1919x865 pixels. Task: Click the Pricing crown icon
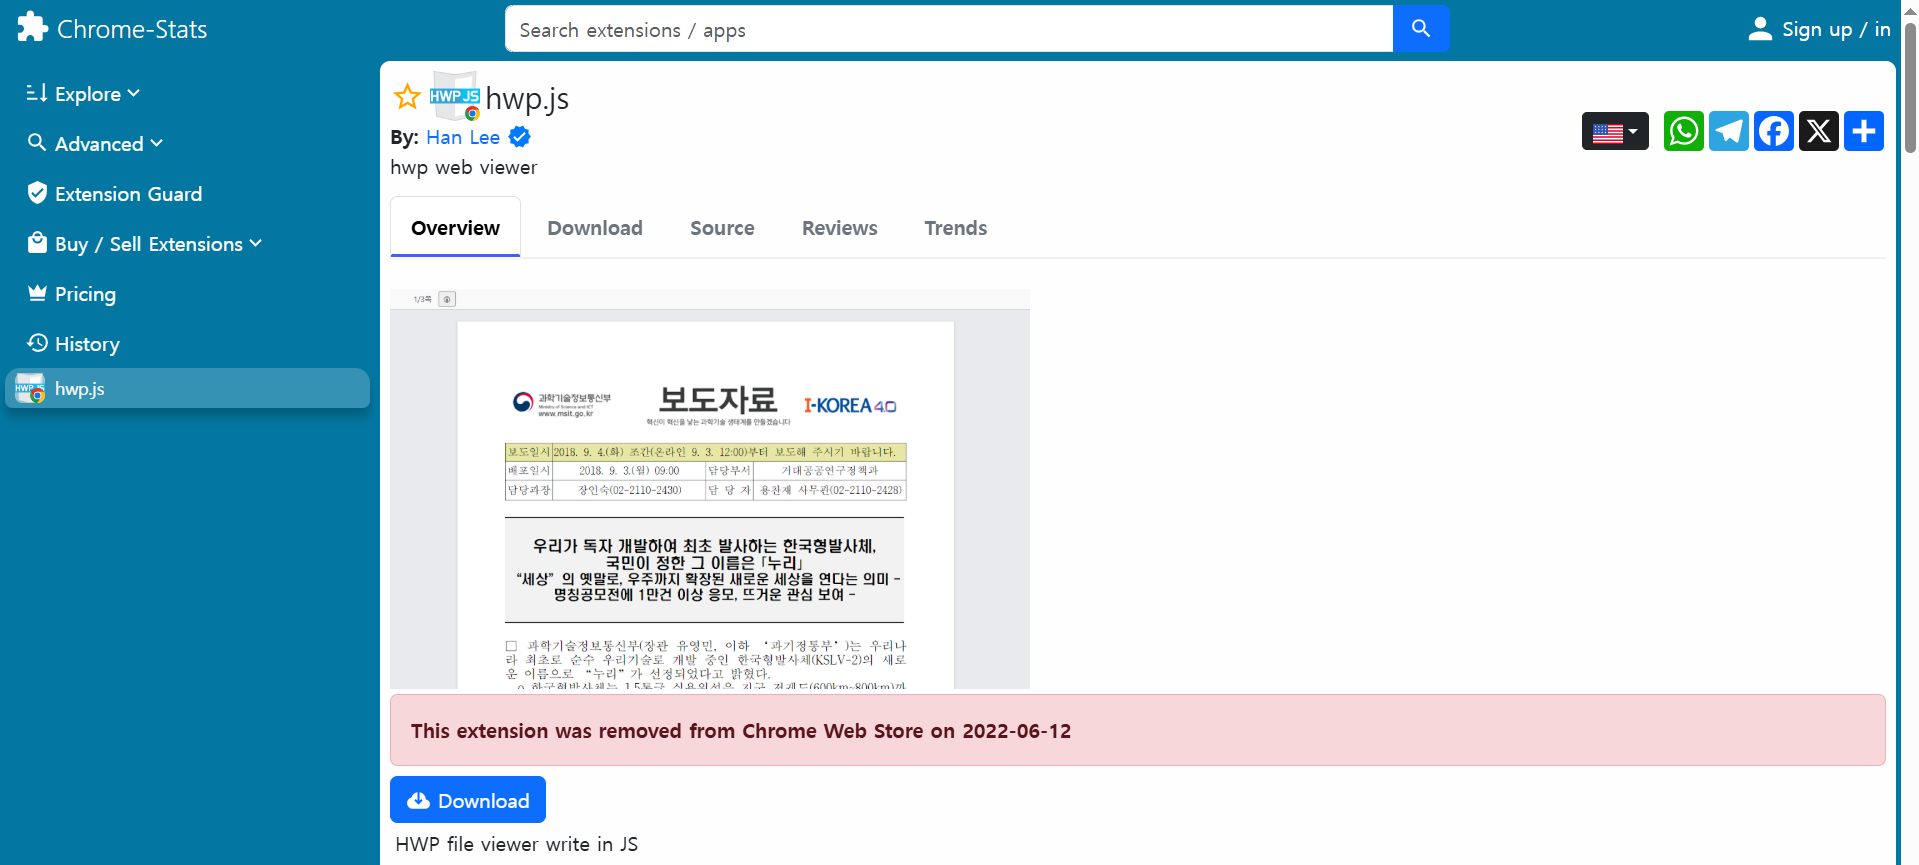[x=37, y=293]
